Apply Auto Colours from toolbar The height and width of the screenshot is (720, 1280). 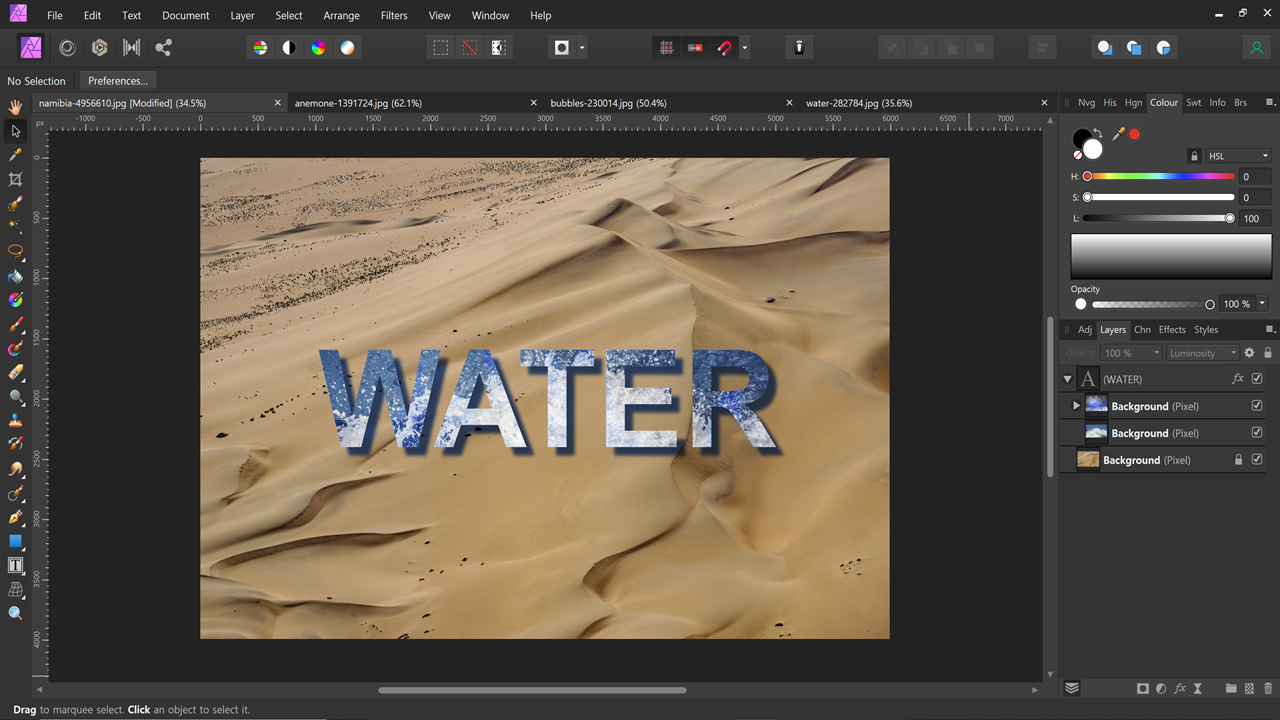(318, 47)
